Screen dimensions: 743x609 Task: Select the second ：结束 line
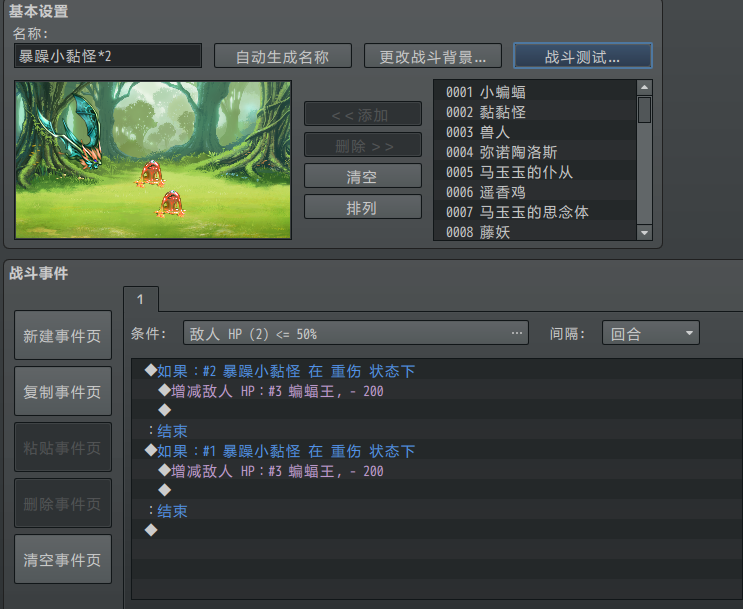tap(437, 511)
